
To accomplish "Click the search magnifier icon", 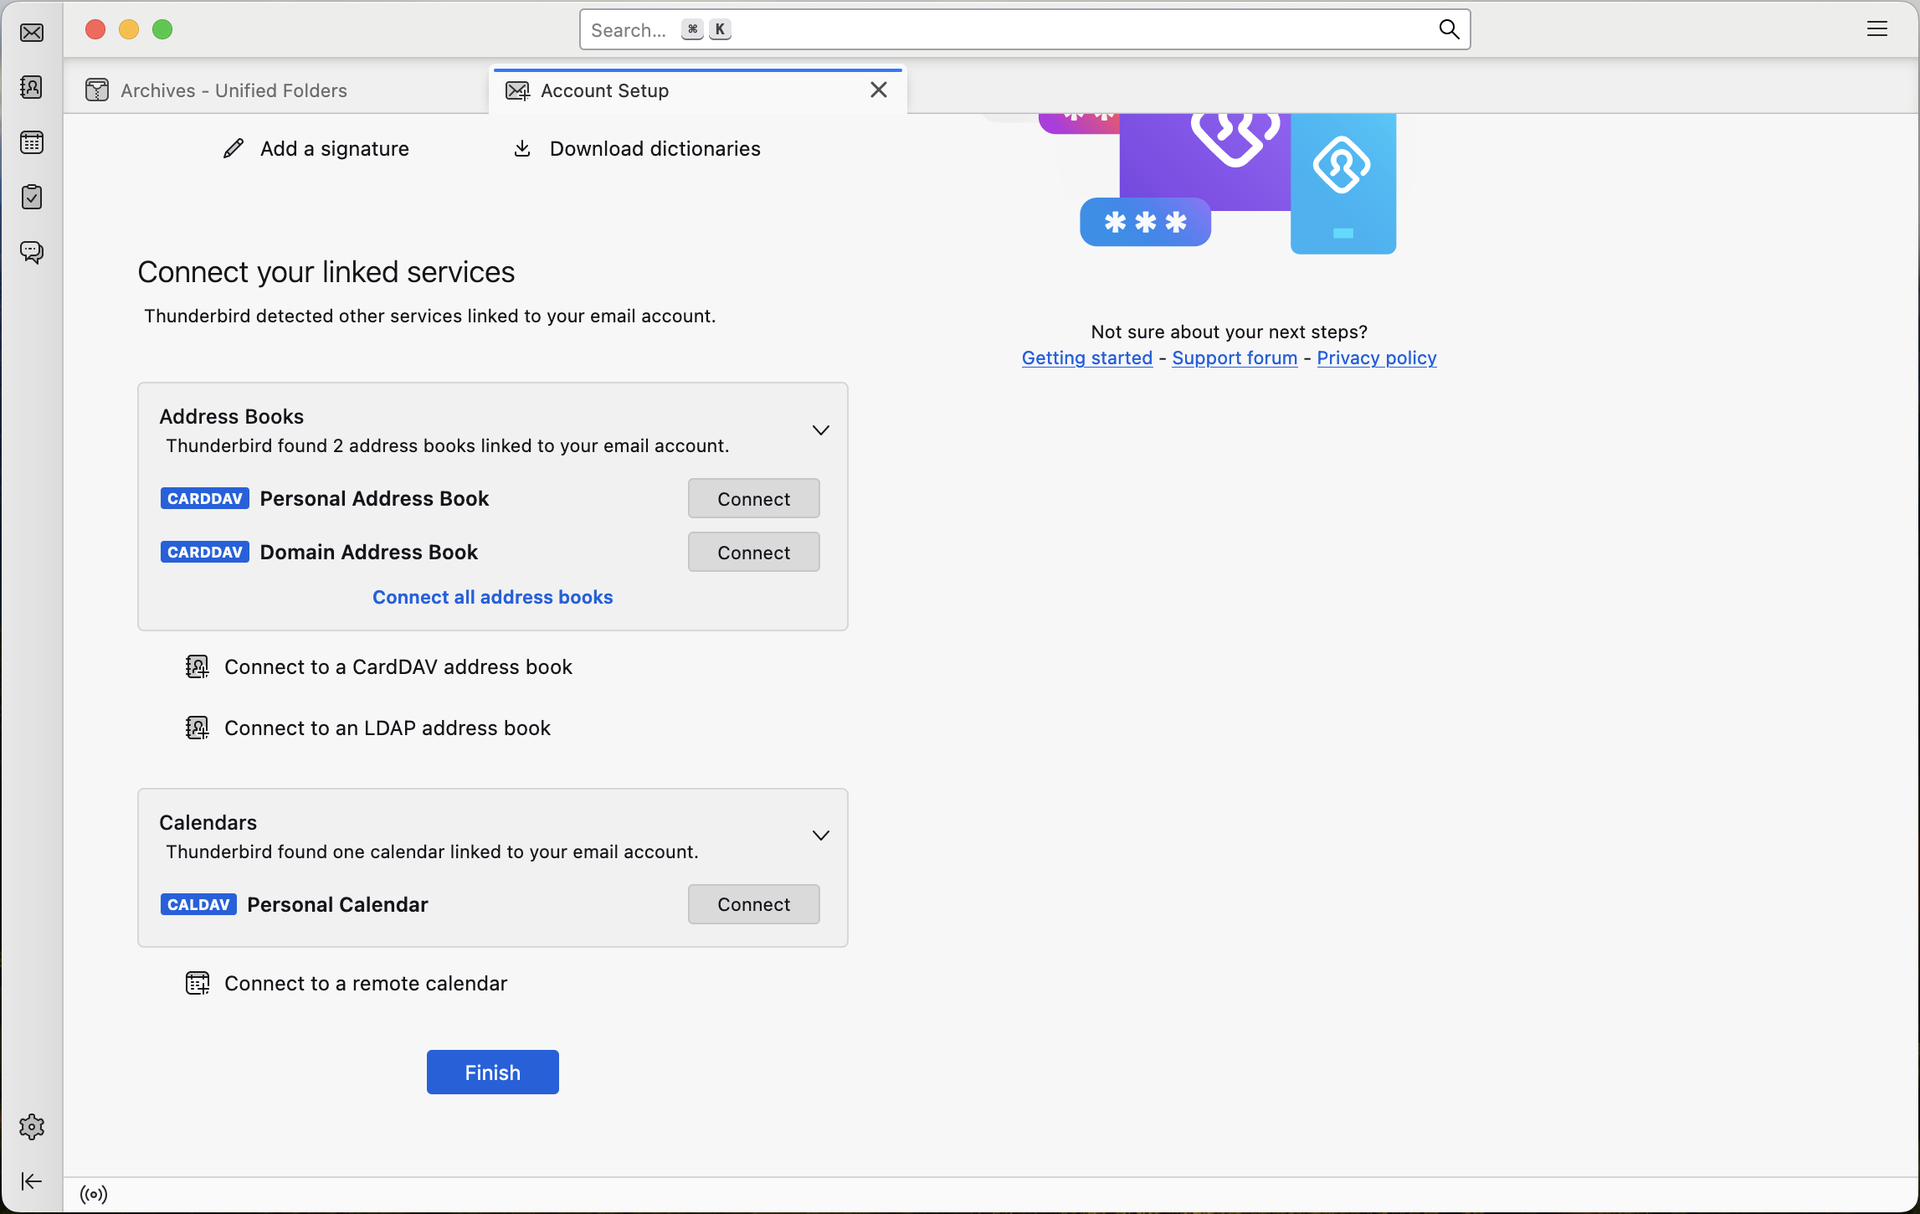I will [1448, 29].
